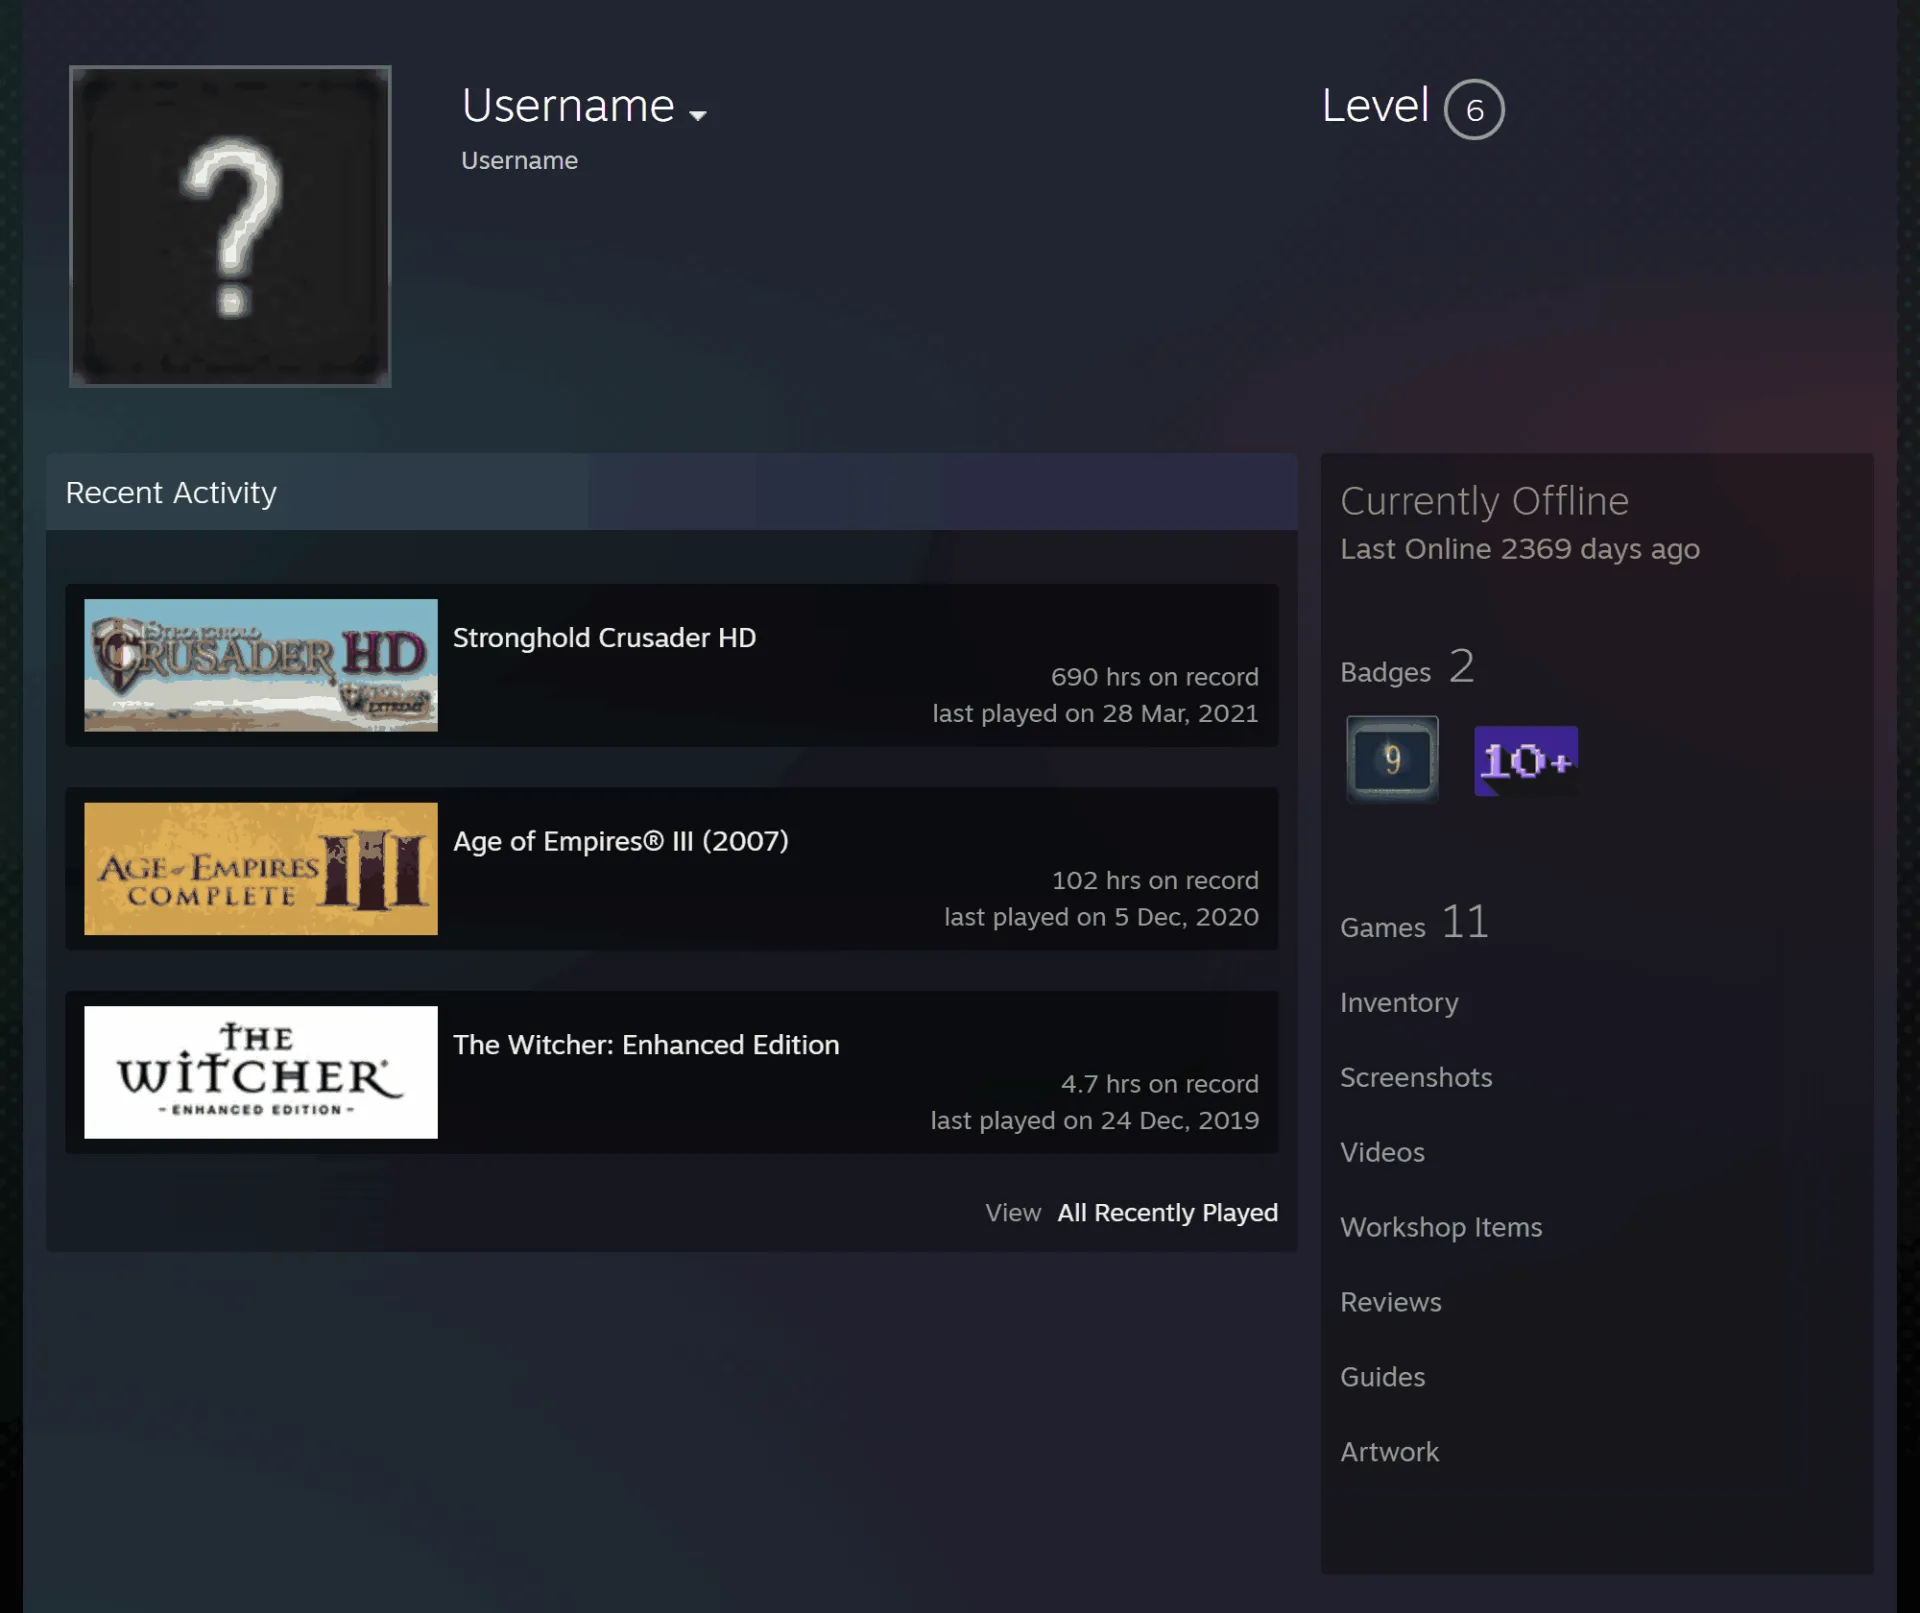Screen dimensions: 1920x1613
Task: Open the Years of Service 9 badge
Action: point(1392,760)
